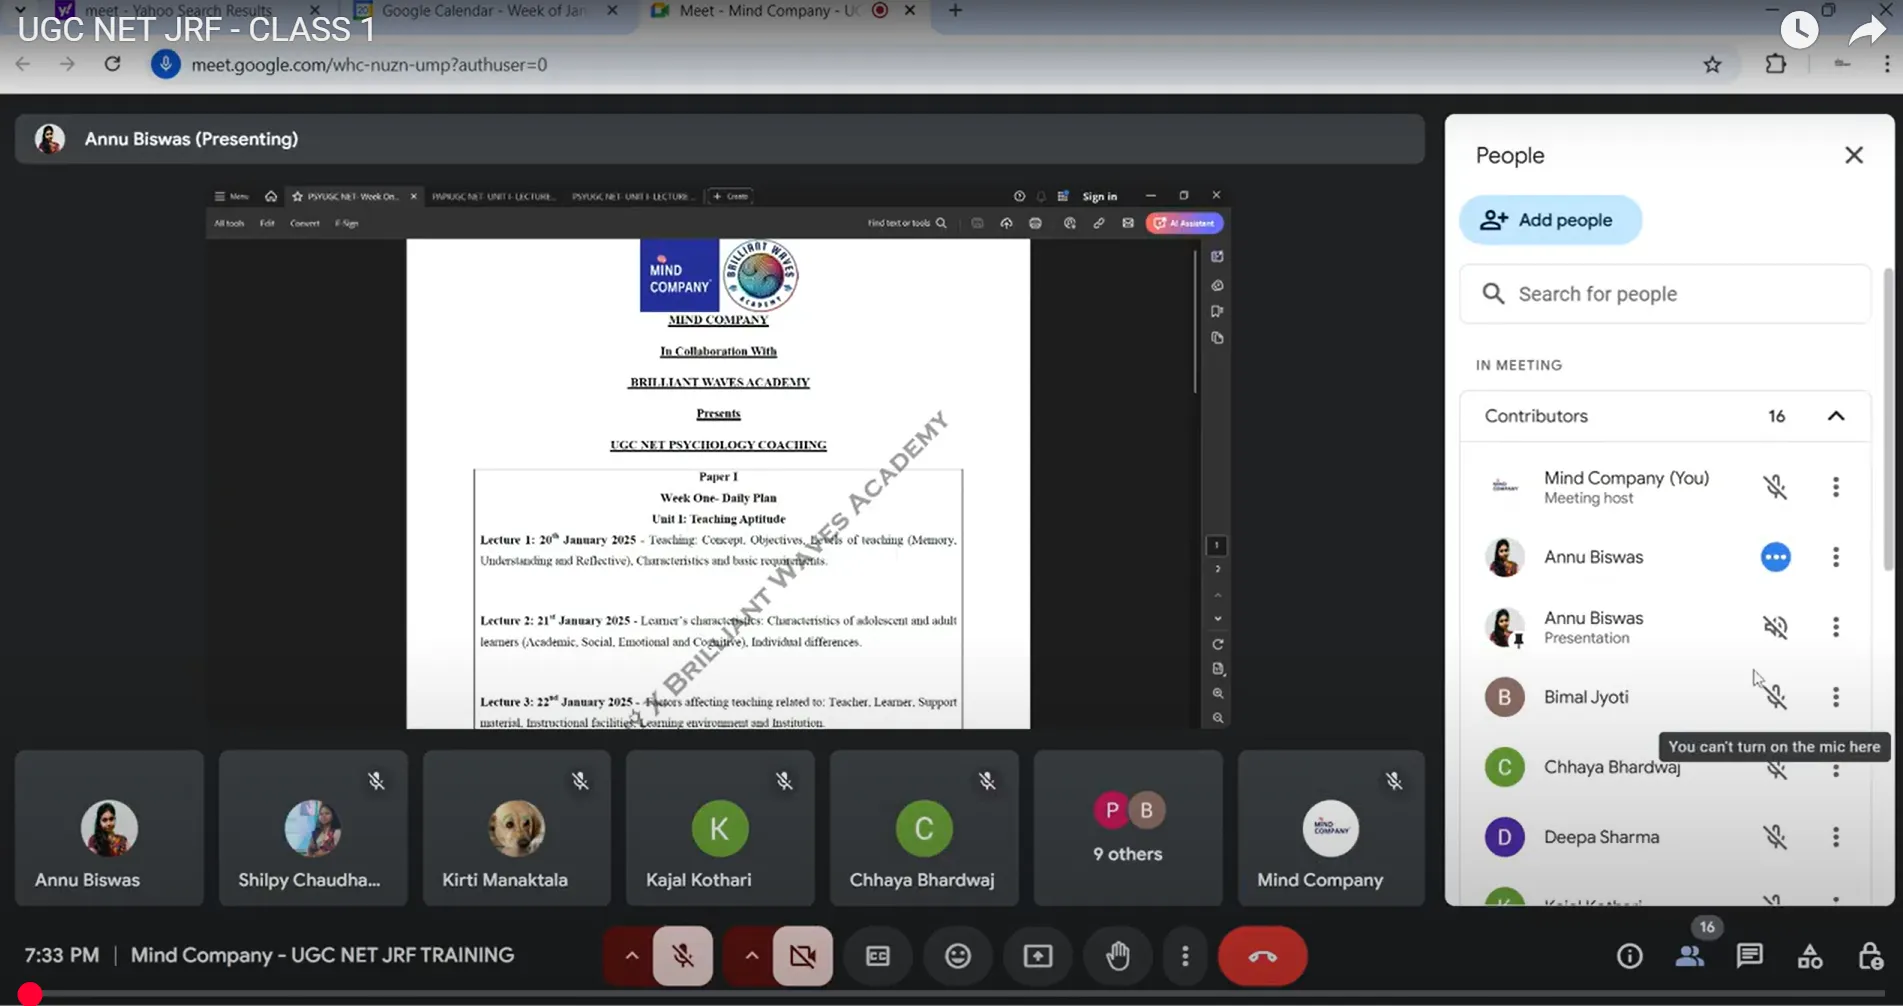The height and width of the screenshot is (1006, 1903).
Task: Click muted mic icon for Bimal Jyoti
Action: (x=1775, y=697)
